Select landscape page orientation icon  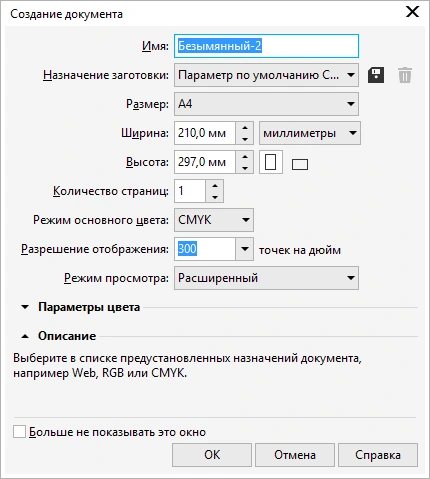point(300,164)
